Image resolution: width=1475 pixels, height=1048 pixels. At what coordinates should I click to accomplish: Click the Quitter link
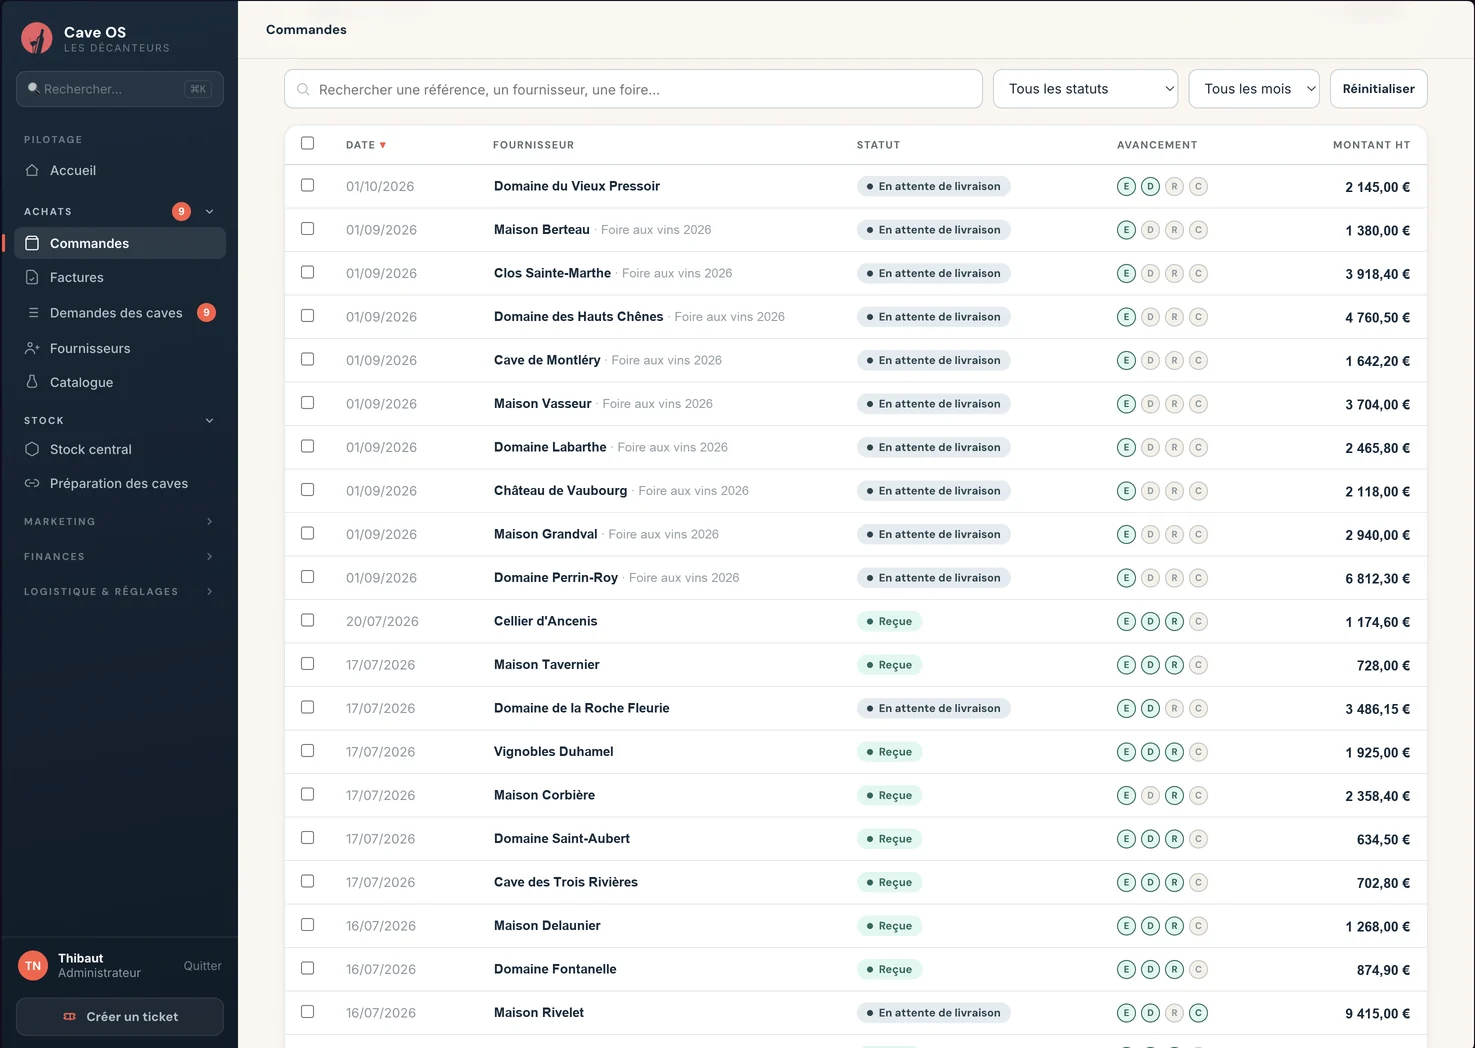click(x=203, y=966)
